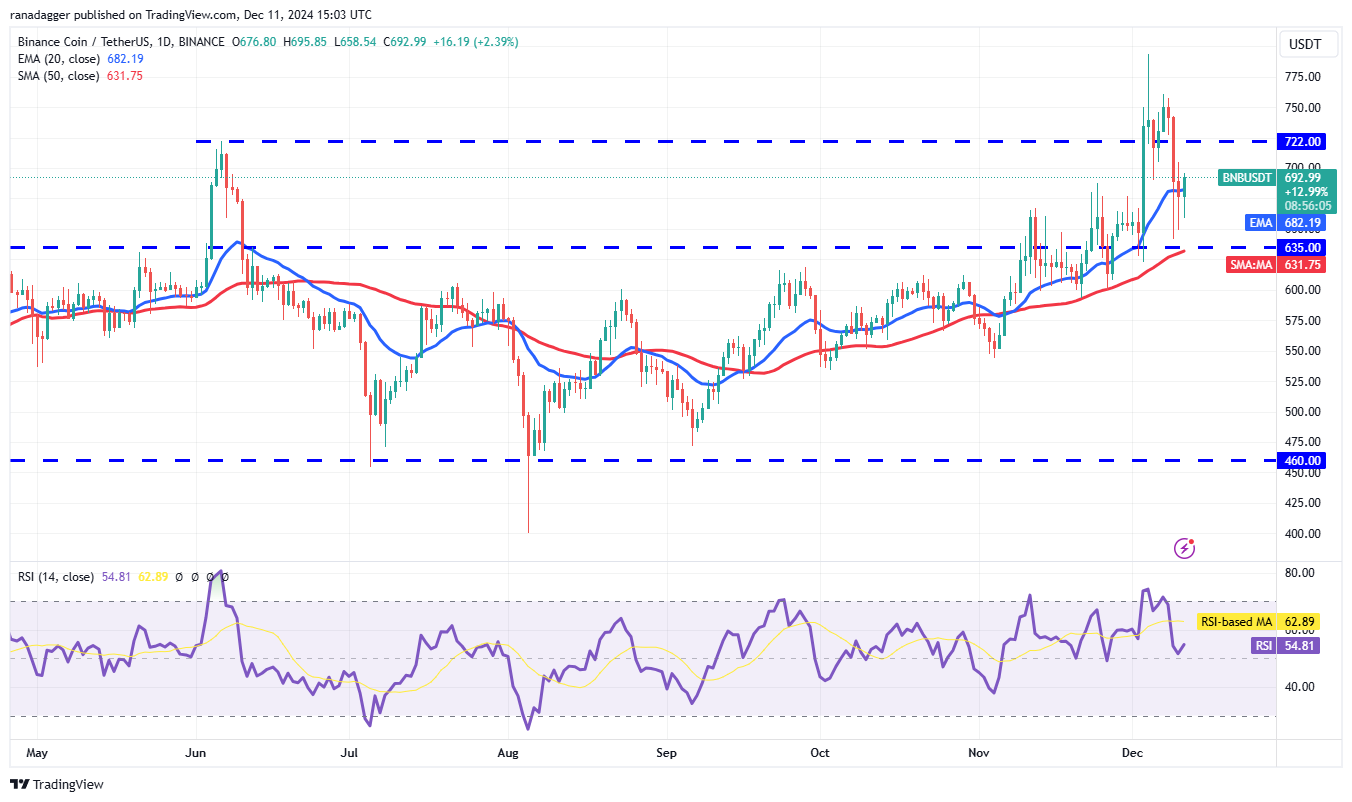
Task: Click the 682.19 EMA price value on axis
Action: [1304, 222]
